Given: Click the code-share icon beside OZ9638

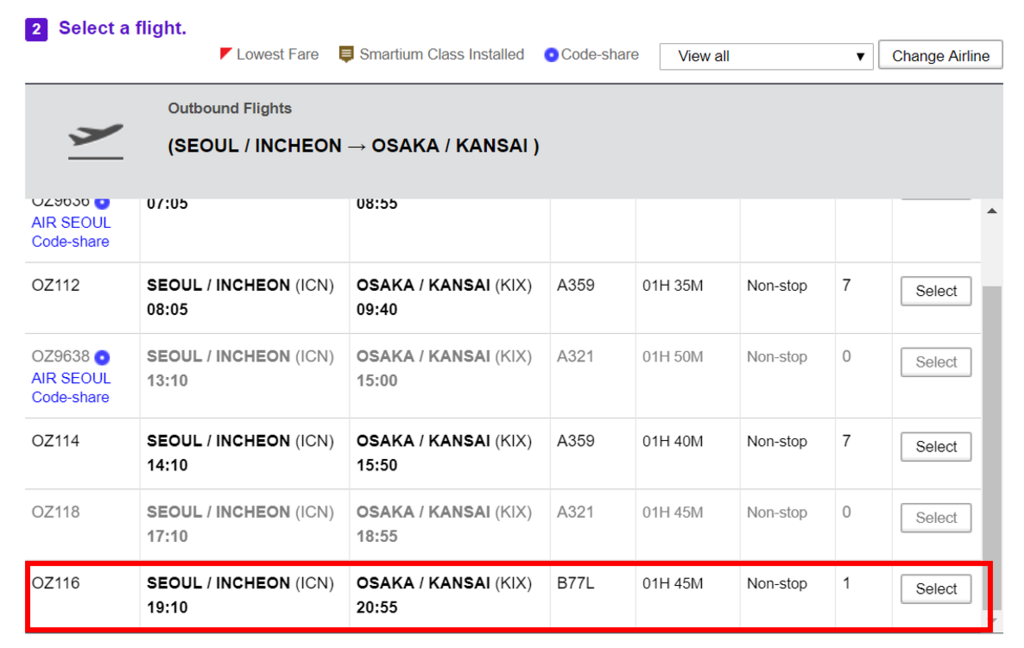Looking at the screenshot, I should (x=102, y=357).
